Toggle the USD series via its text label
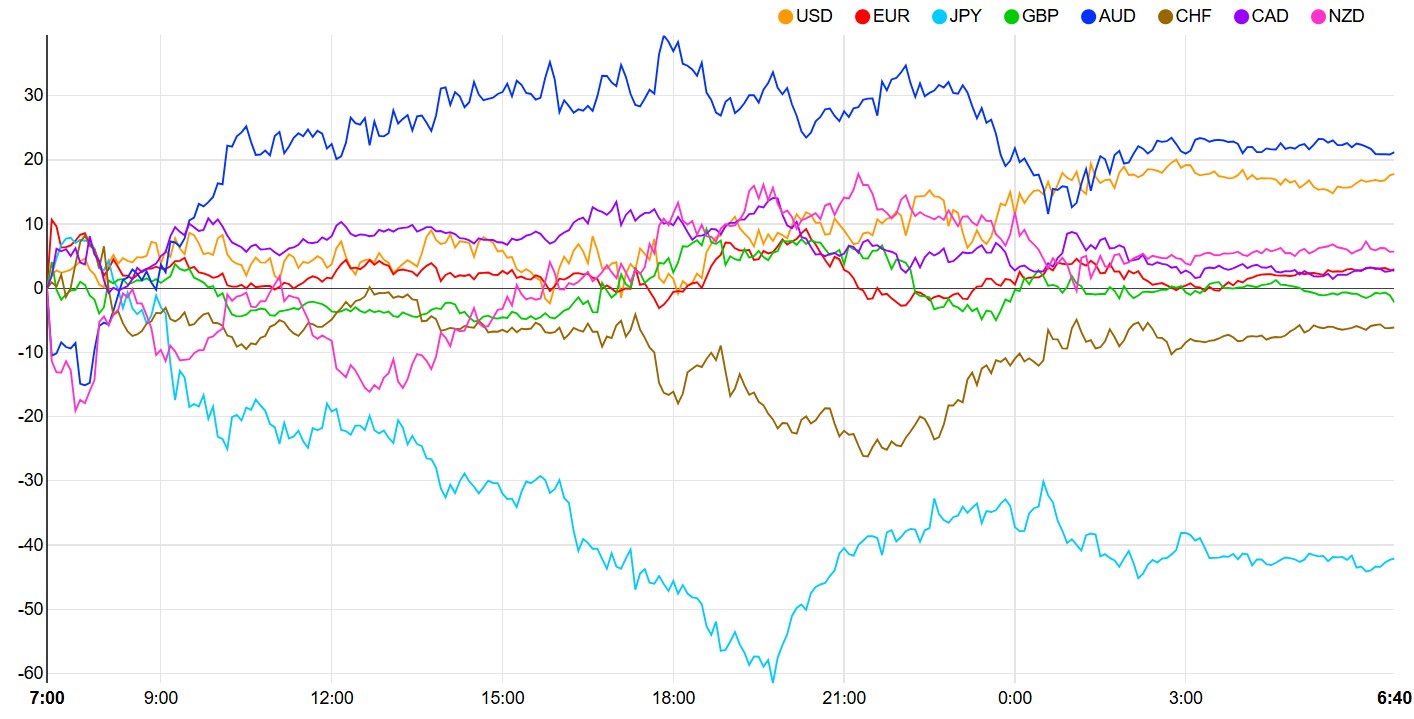This screenshot has height=719, width=1414. point(813,16)
